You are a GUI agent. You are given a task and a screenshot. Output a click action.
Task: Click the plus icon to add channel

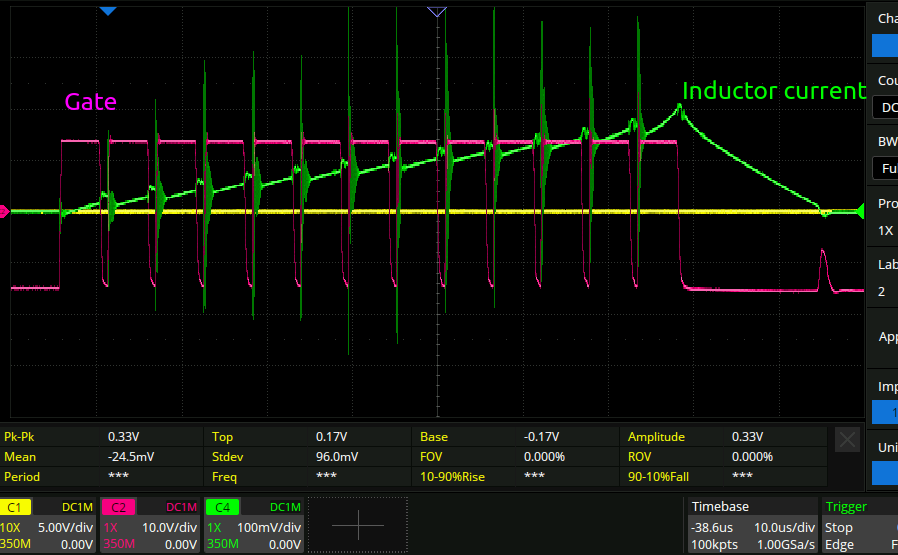pyautogui.click(x=357, y=524)
